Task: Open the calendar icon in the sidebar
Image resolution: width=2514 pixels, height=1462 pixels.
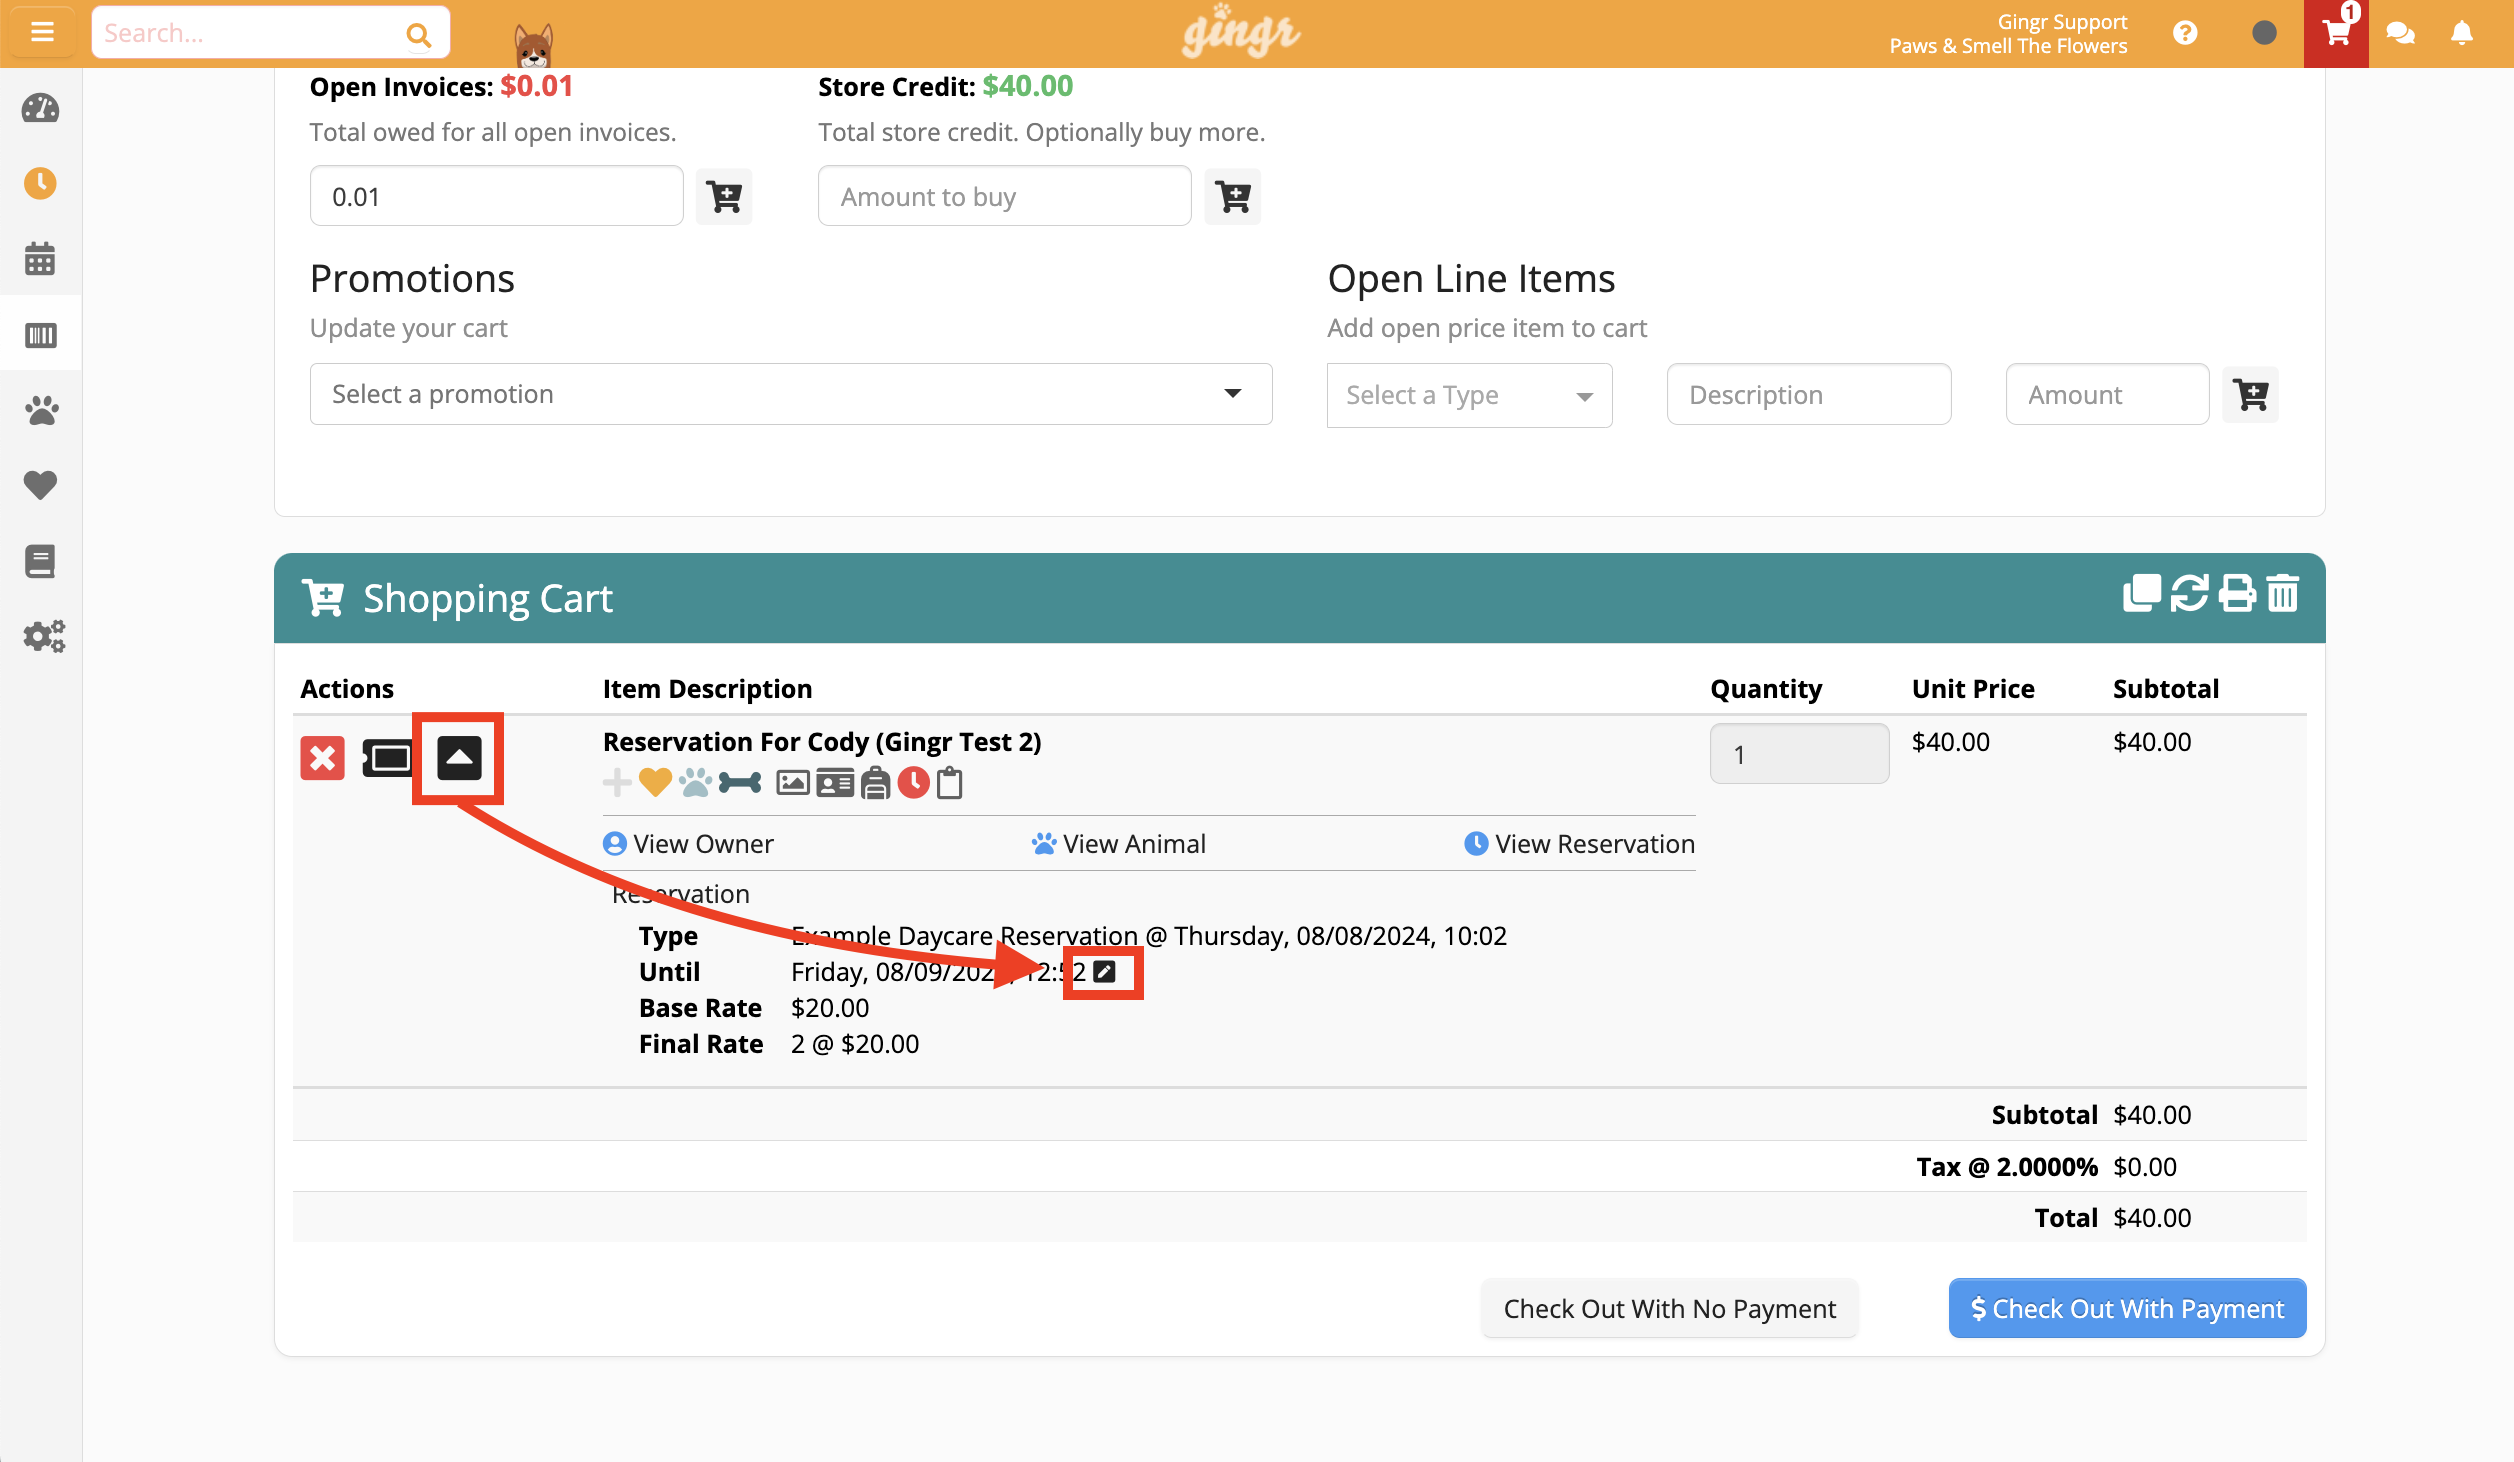Action: click(40, 258)
